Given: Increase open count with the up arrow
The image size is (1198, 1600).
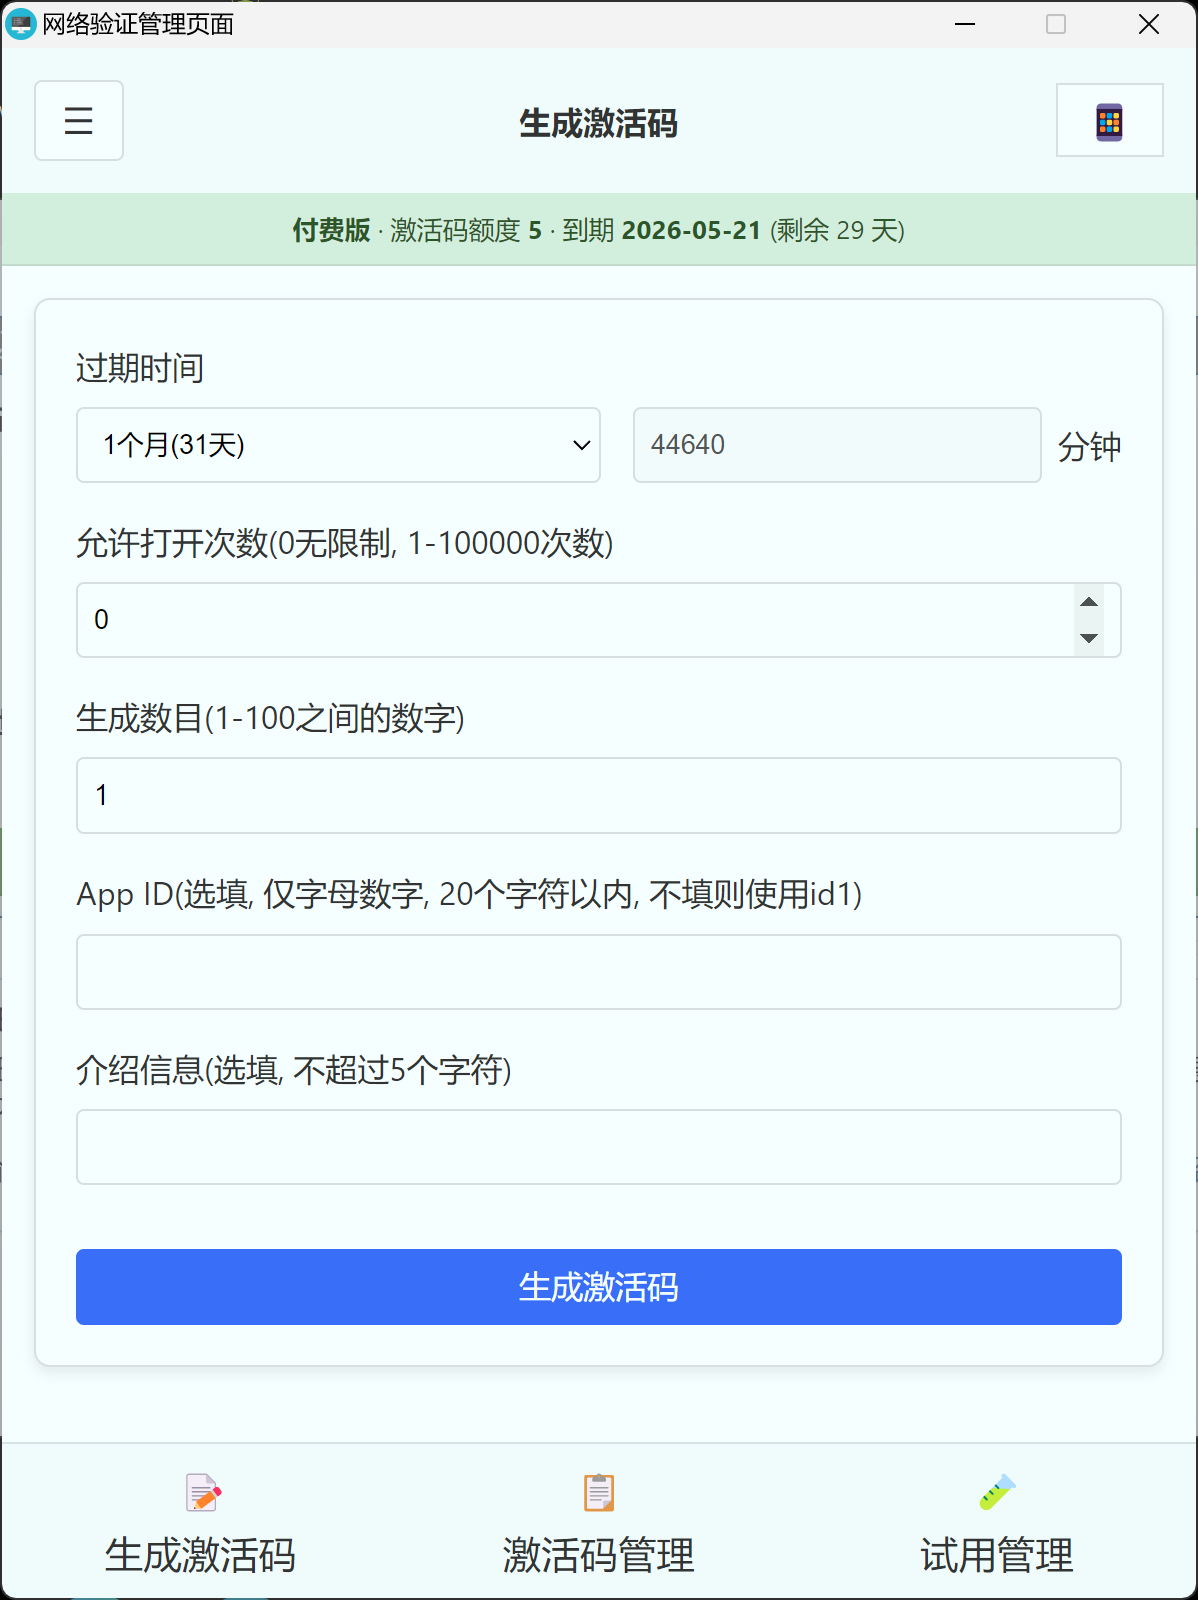Looking at the screenshot, I should click(1089, 602).
